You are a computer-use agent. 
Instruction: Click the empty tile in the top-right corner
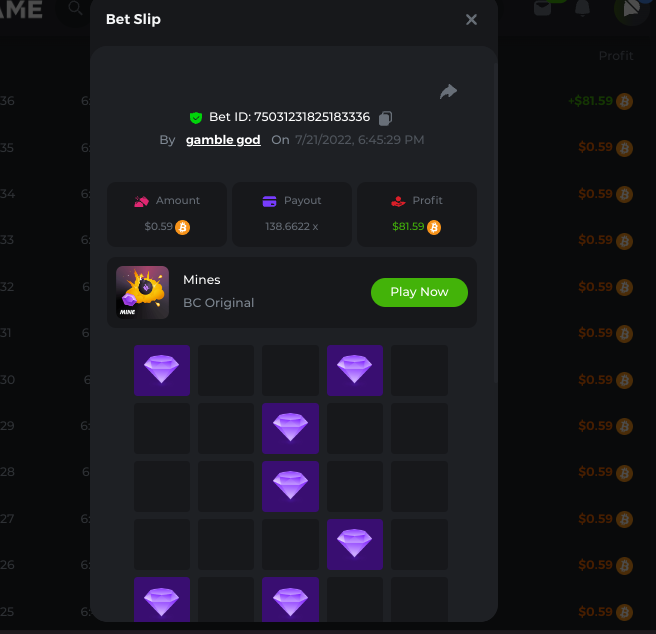coord(419,370)
